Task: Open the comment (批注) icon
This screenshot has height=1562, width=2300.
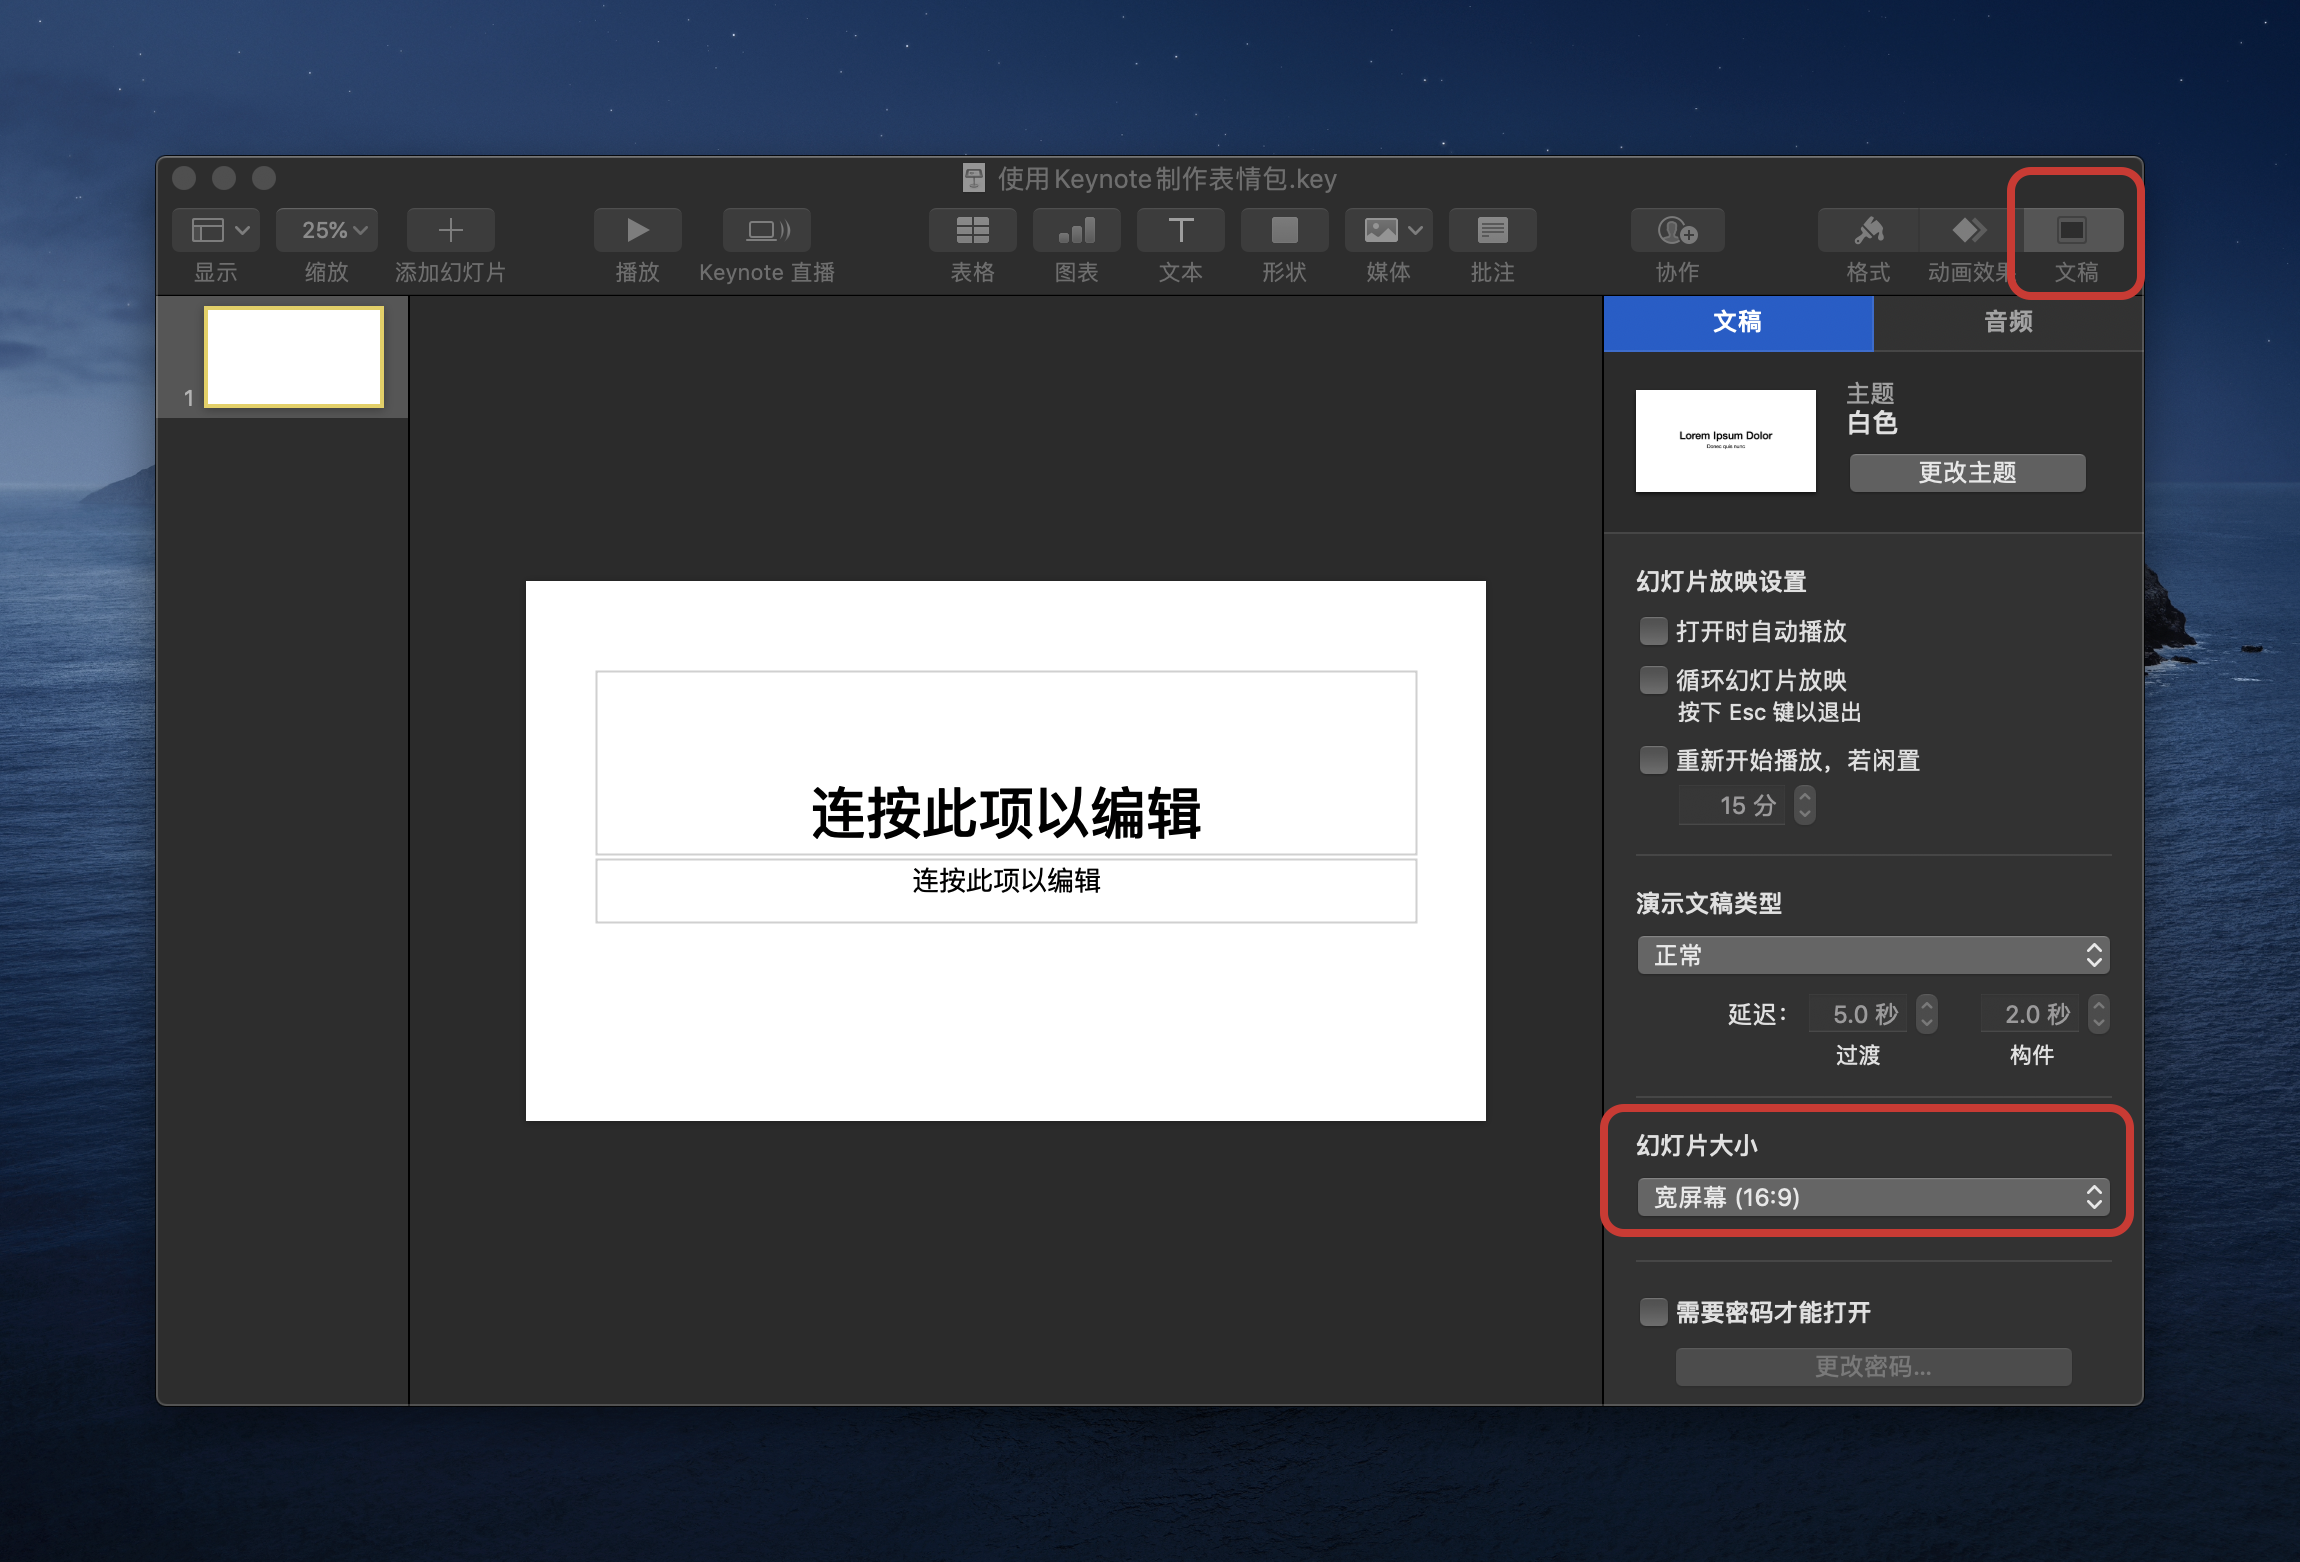Action: click(1492, 231)
